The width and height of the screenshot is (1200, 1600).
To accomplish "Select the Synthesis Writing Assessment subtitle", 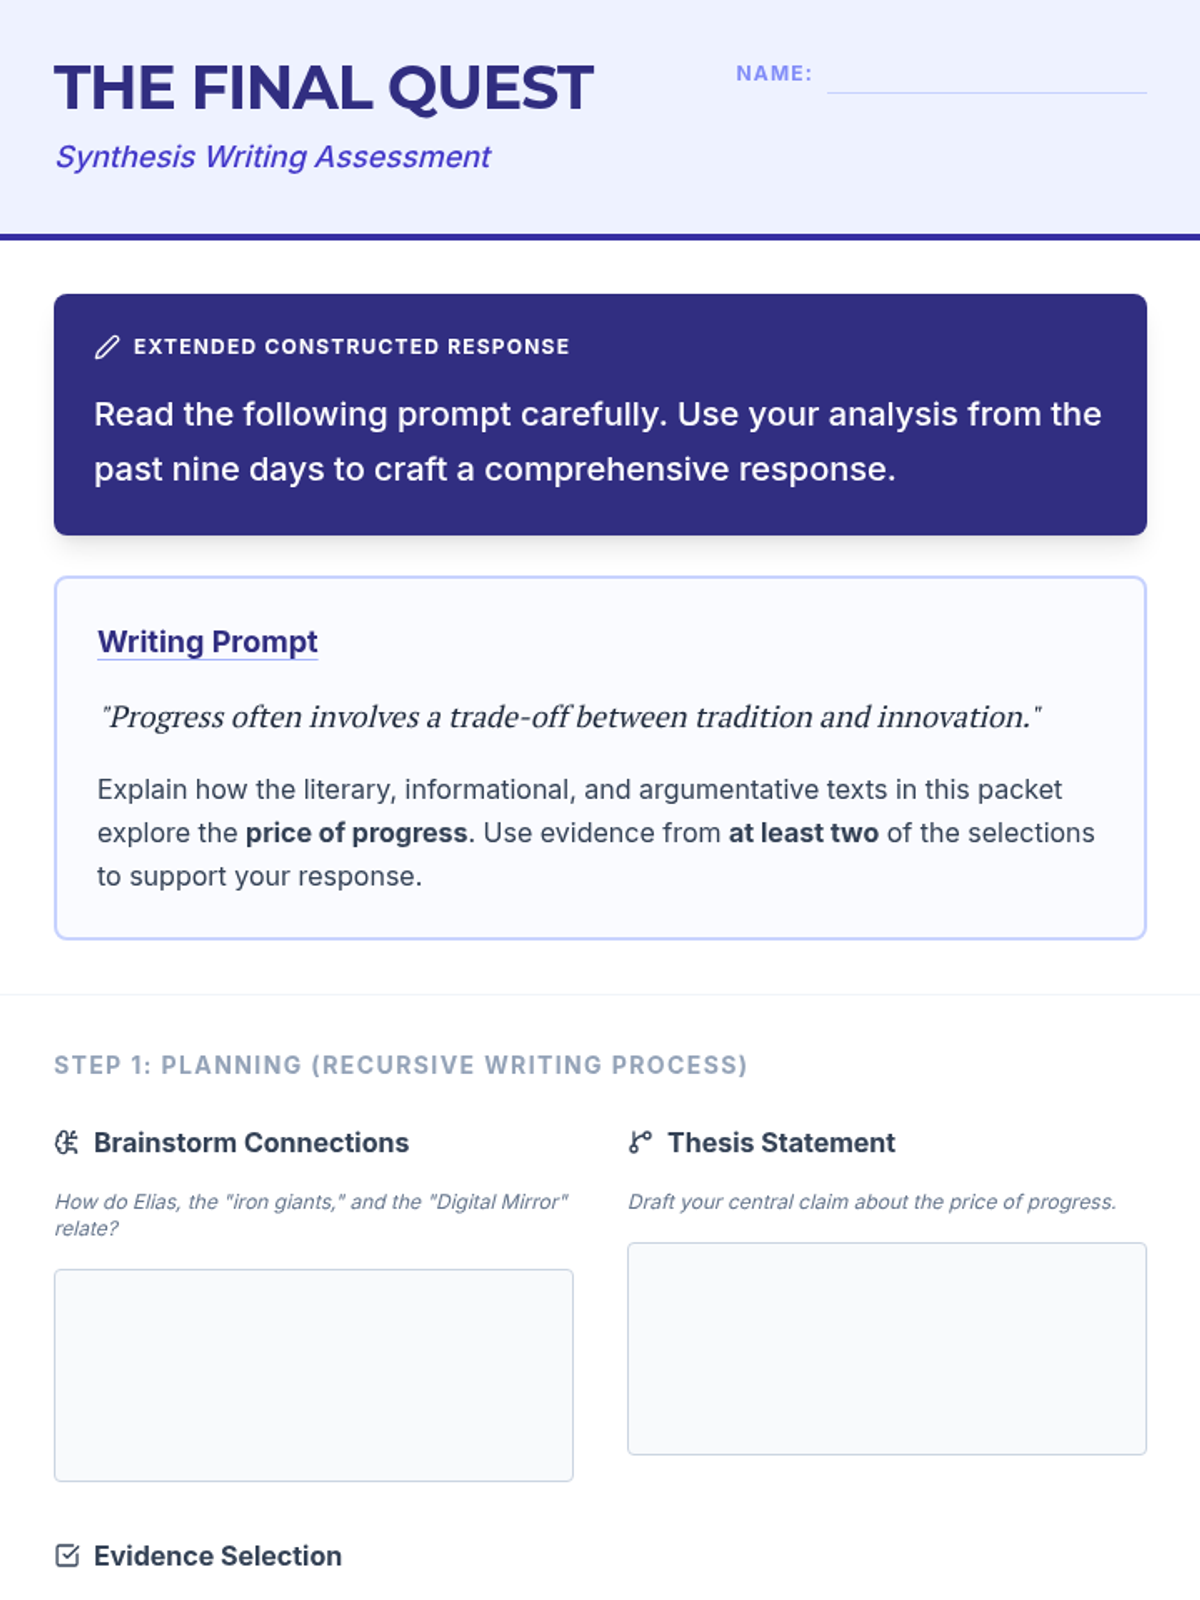I will [x=273, y=157].
